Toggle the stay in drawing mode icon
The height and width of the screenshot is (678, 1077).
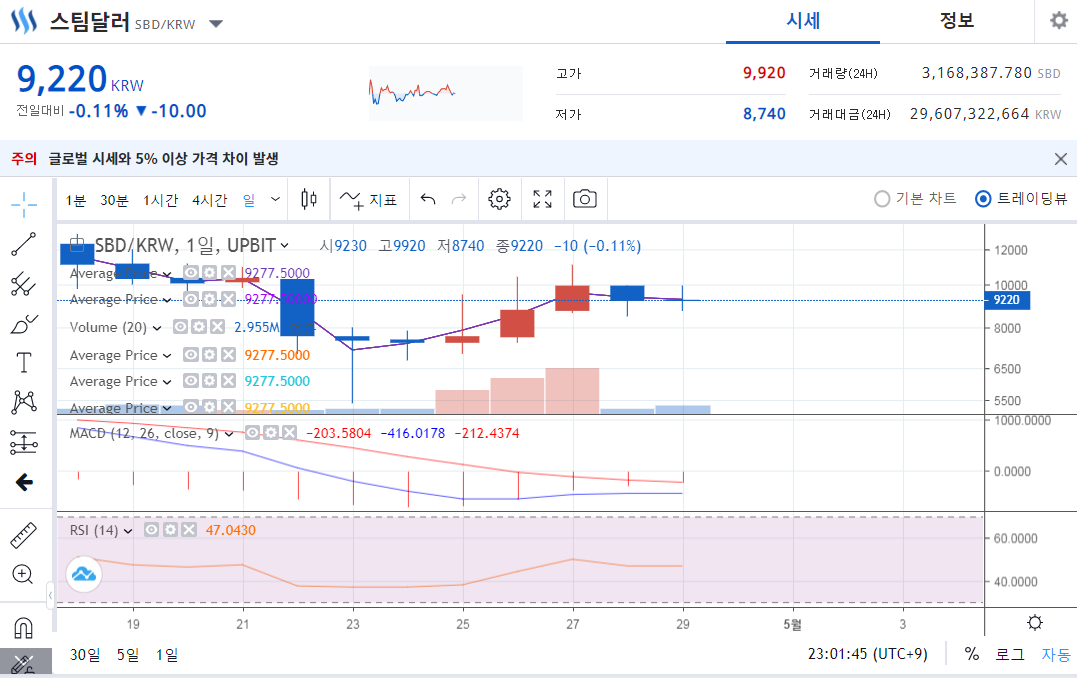(x=23, y=664)
